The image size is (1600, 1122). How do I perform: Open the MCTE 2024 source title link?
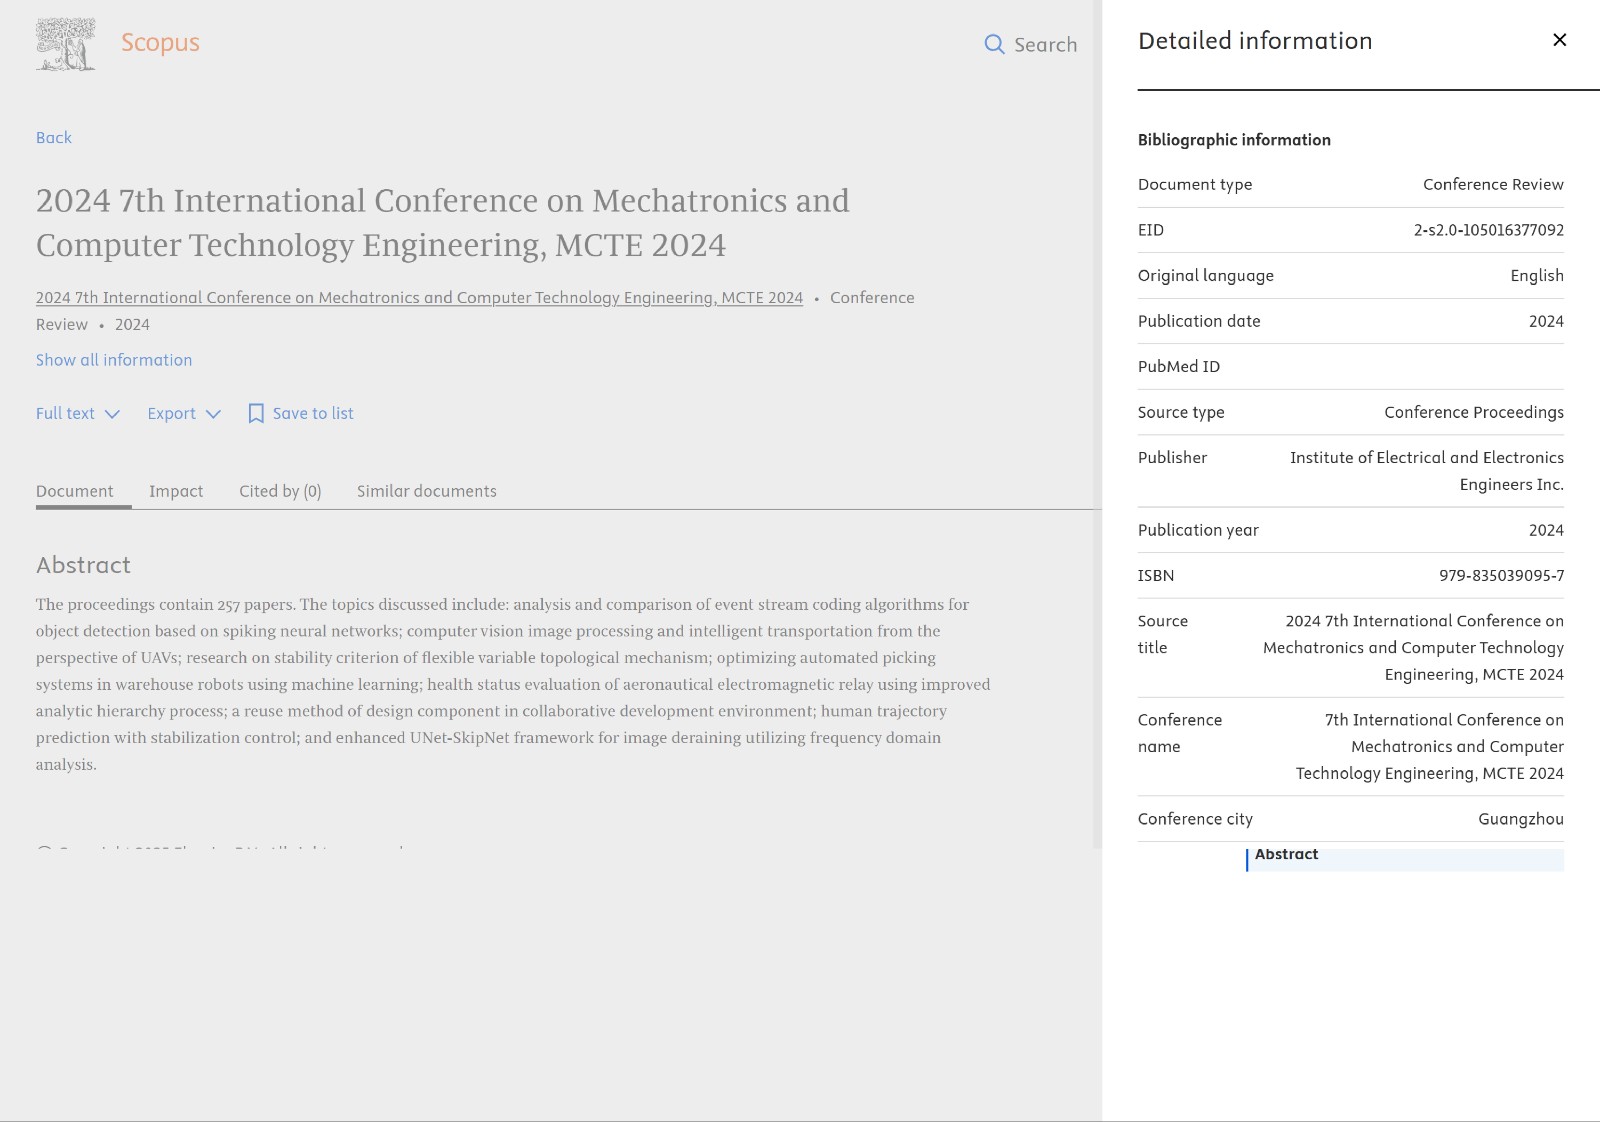[419, 298]
